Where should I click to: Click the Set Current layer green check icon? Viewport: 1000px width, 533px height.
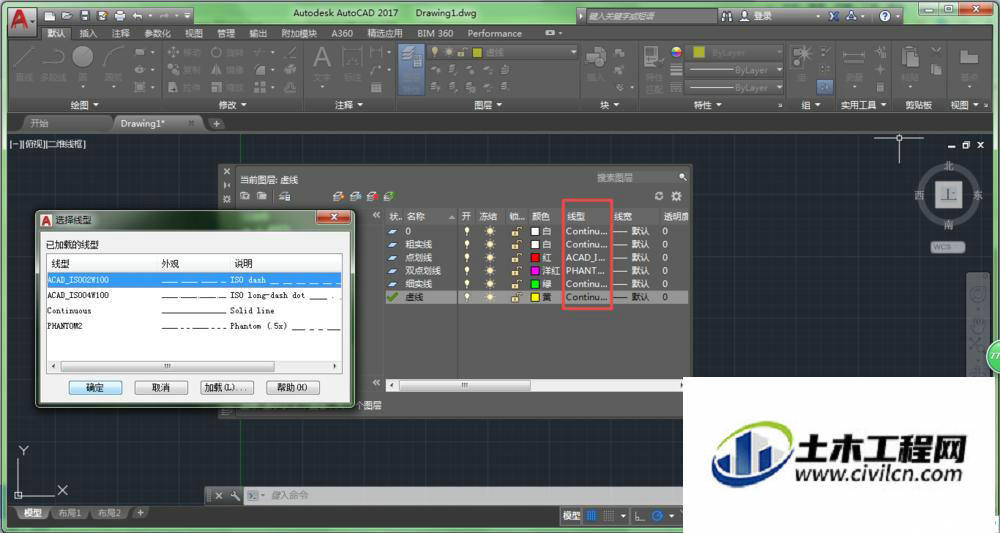(x=388, y=196)
